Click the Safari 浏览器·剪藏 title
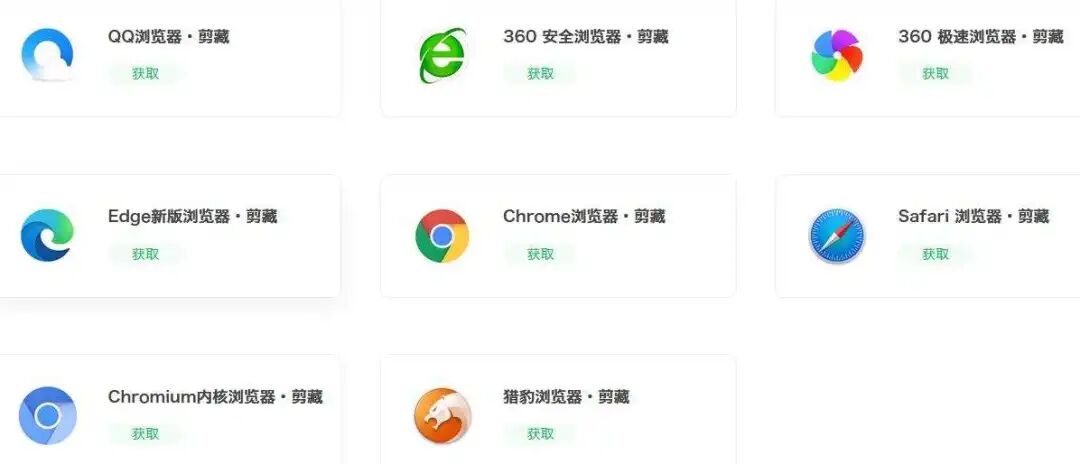This screenshot has width=1080, height=464. [973, 216]
